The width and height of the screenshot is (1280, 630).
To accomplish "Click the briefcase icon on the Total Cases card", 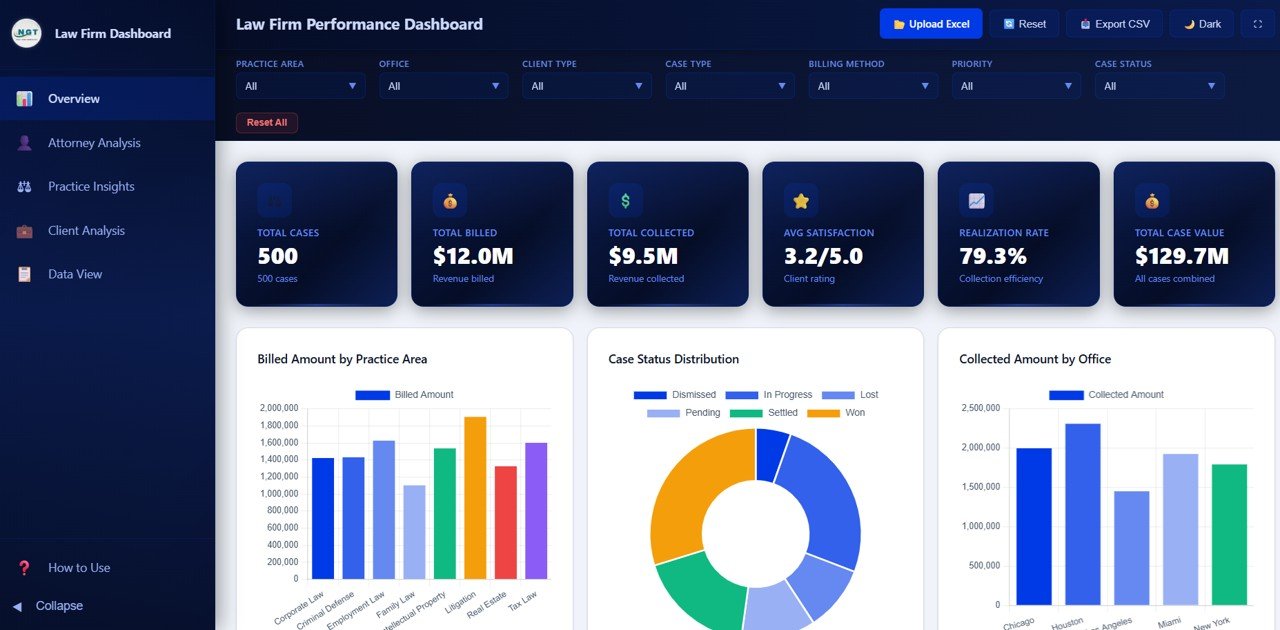I will click(273, 200).
